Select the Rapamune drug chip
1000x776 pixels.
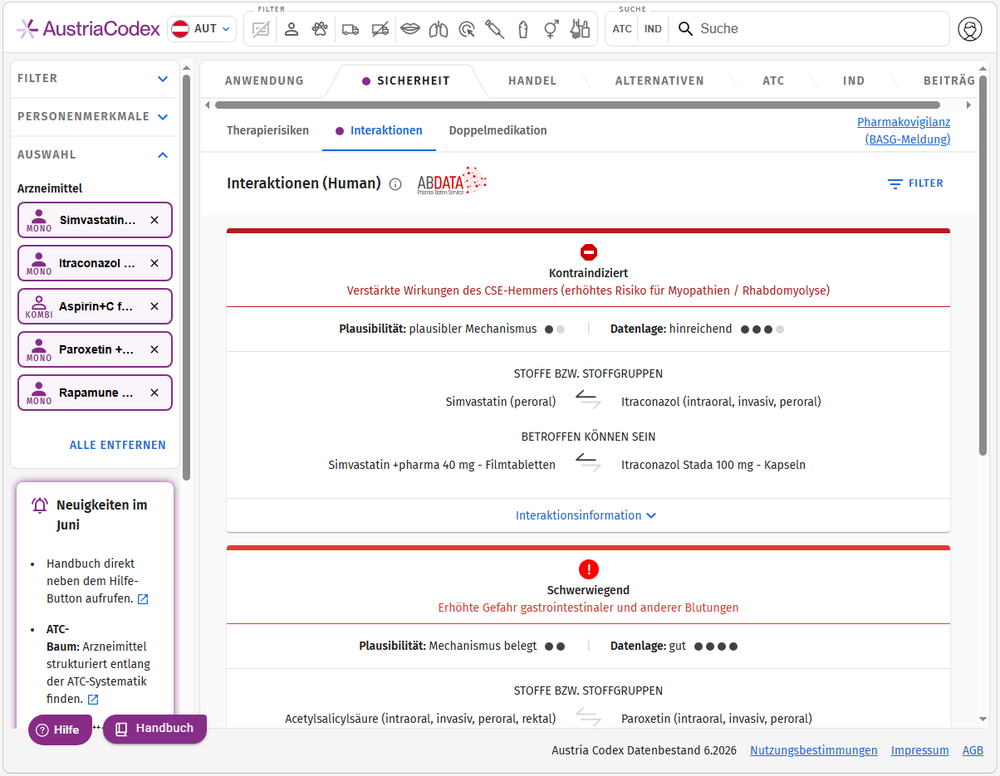pyautogui.click(x=94, y=393)
